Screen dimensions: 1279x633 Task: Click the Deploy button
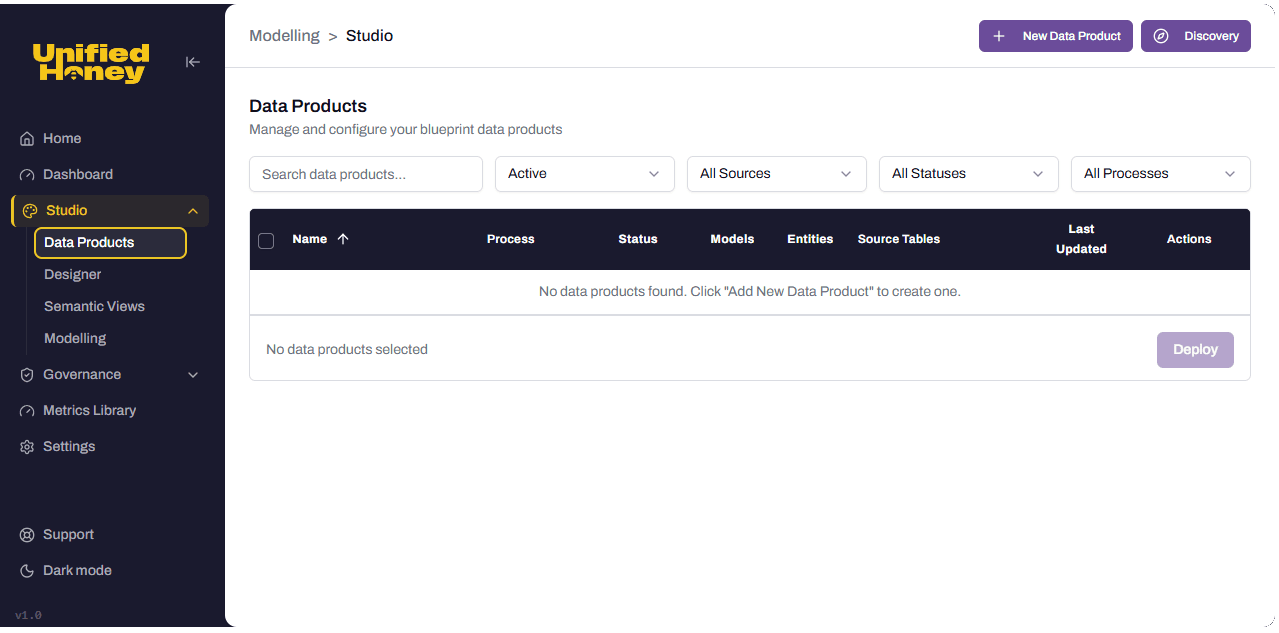1195,350
